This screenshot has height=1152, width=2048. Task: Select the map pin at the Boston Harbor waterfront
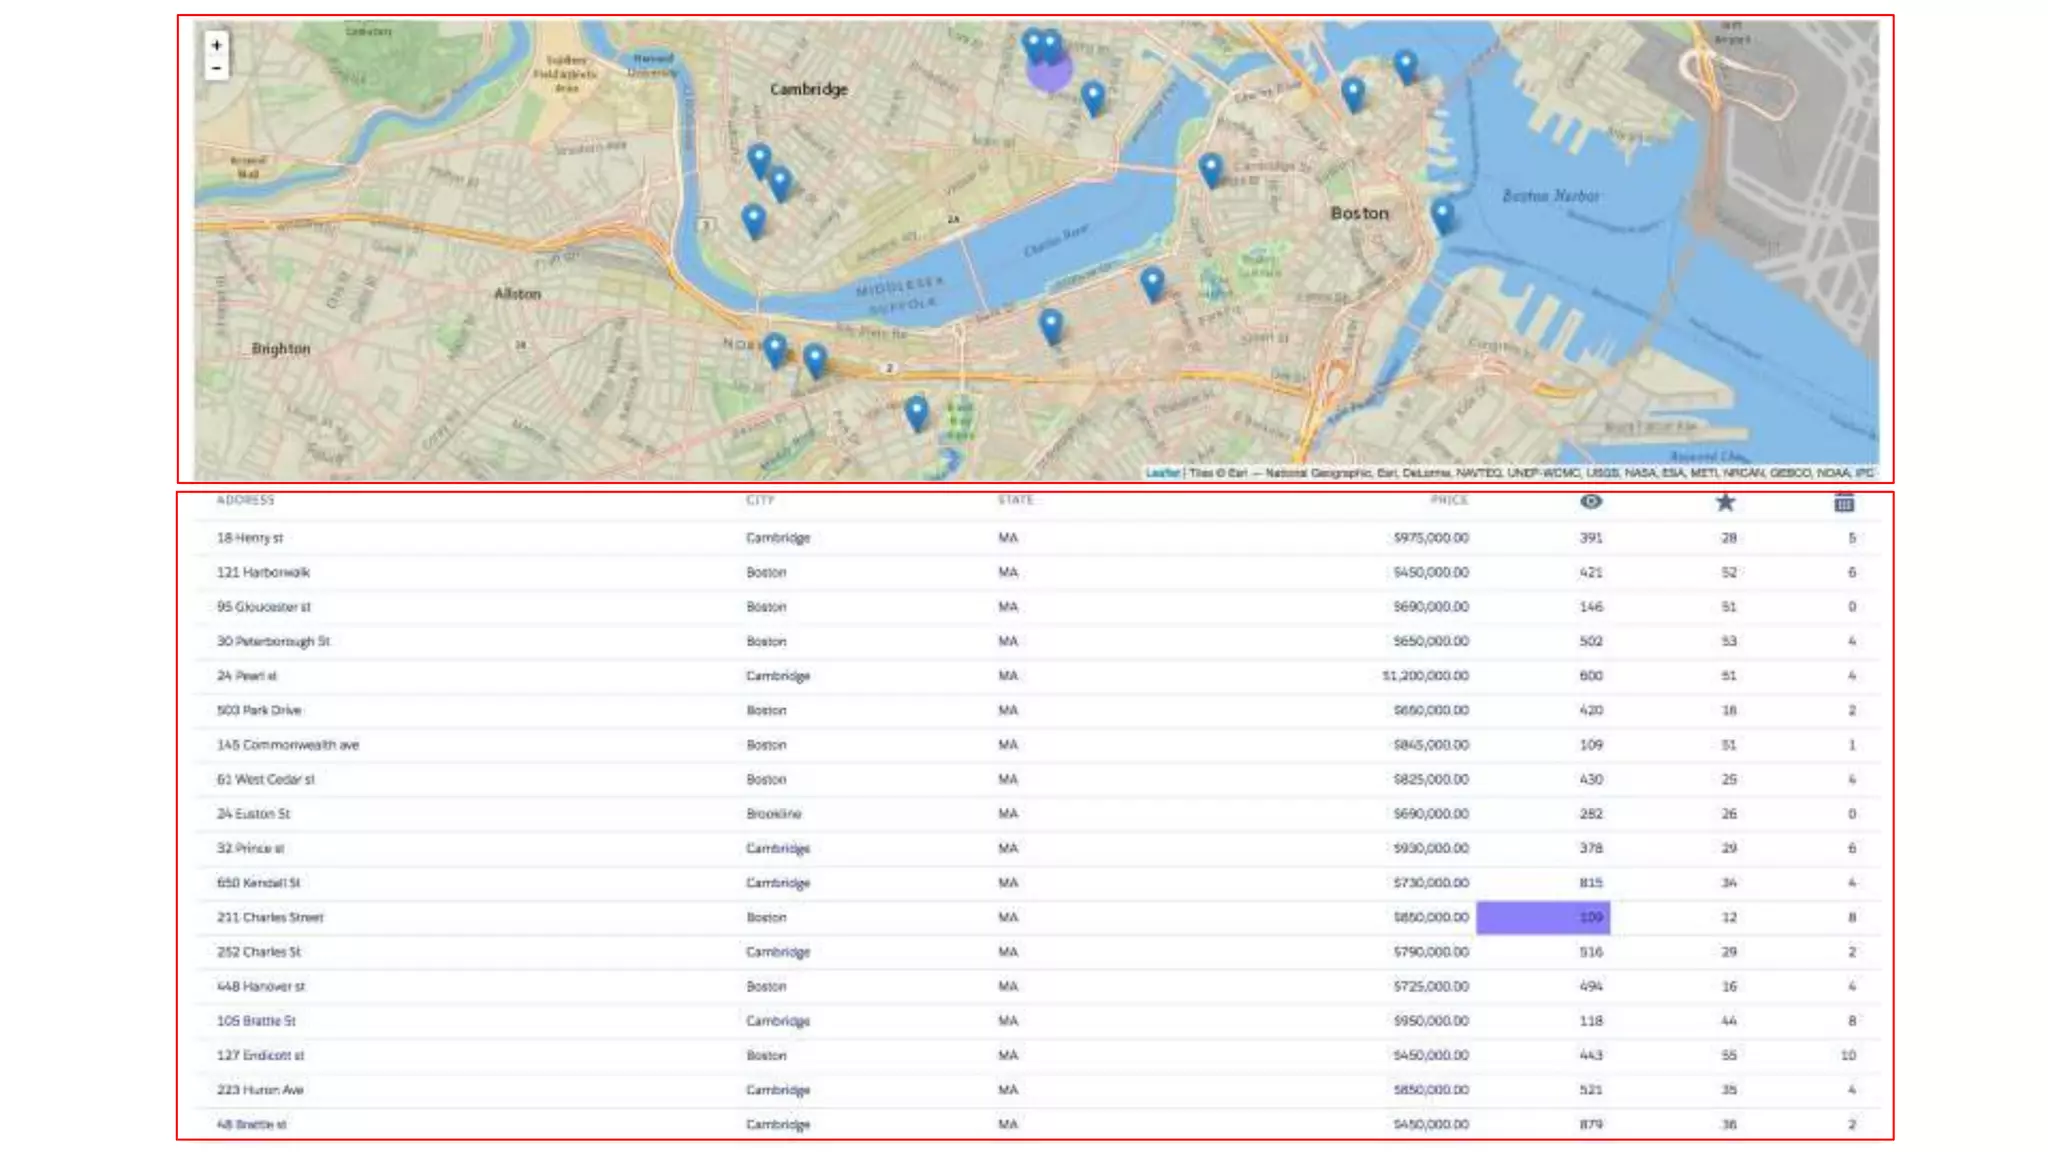point(1442,215)
